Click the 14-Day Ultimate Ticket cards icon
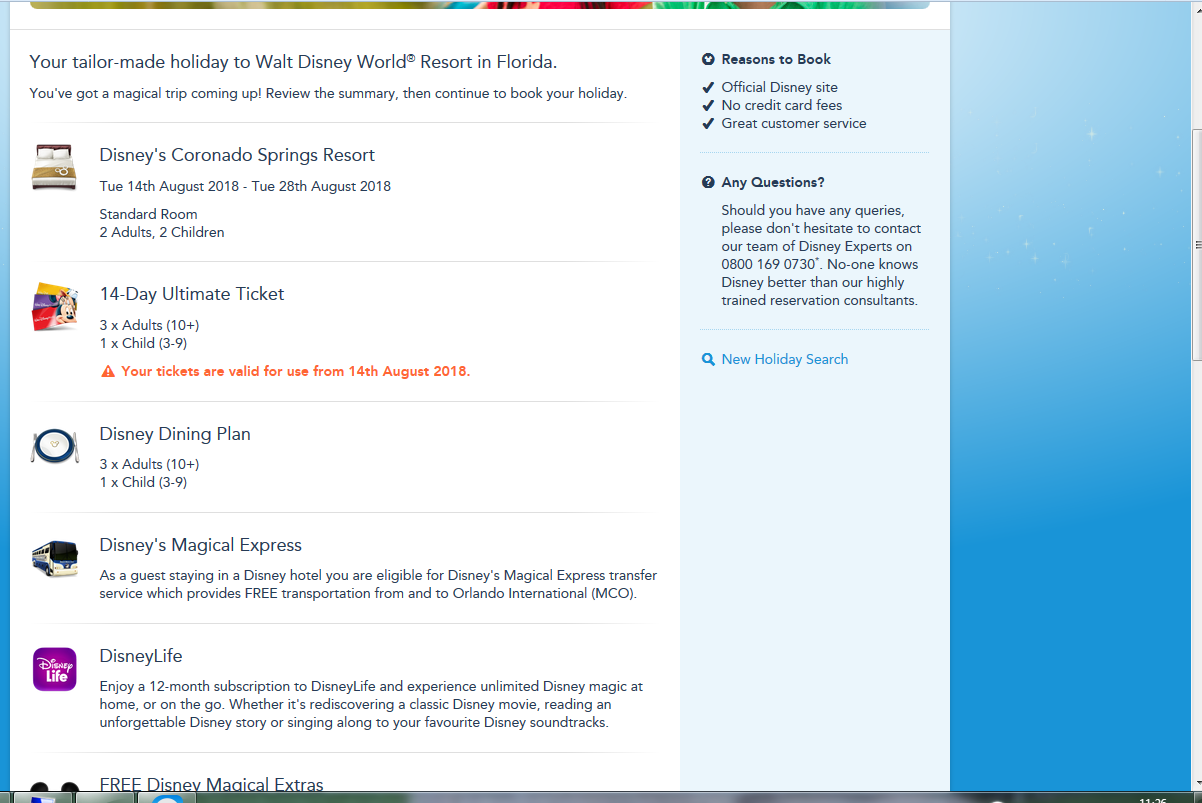1202x803 pixels. [54, 306]
